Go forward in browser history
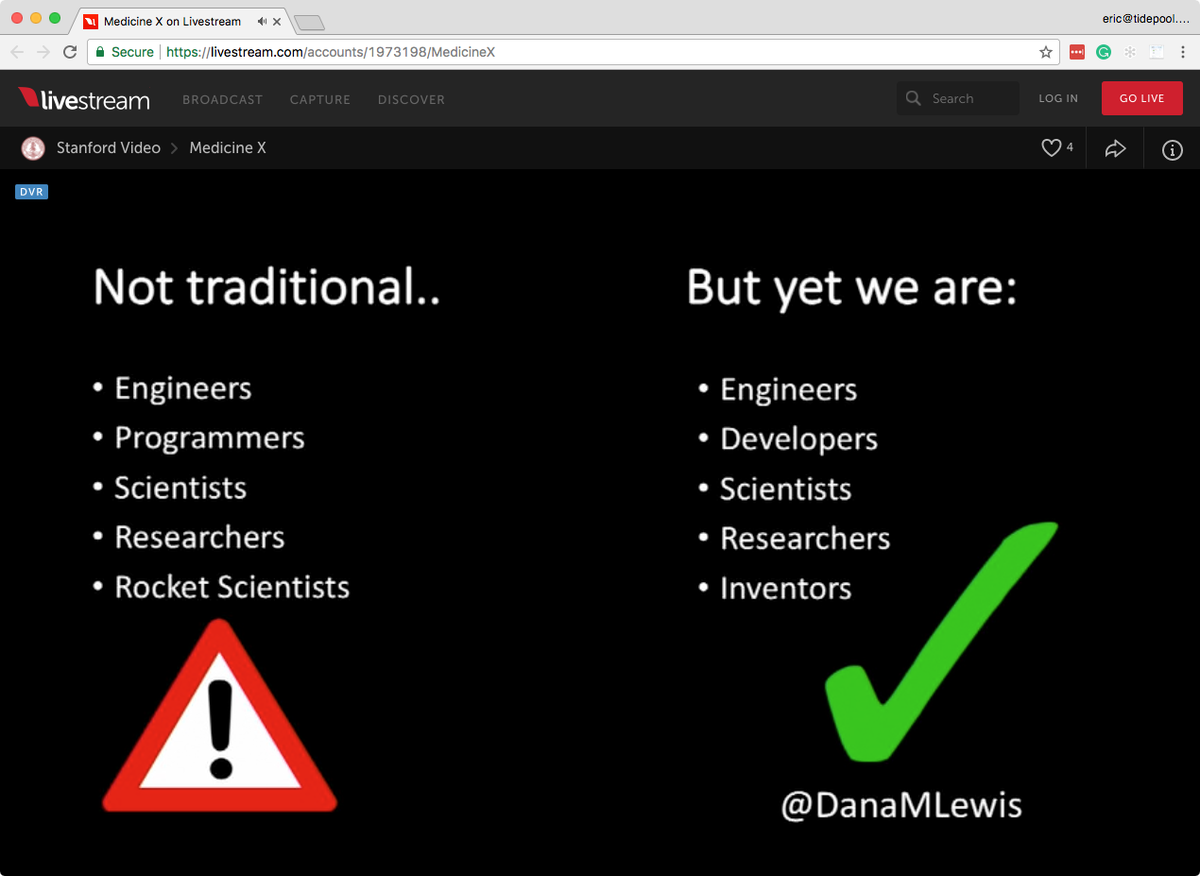Image resolution: width=1200 pixels, height=876 pixels. (44, 52)
